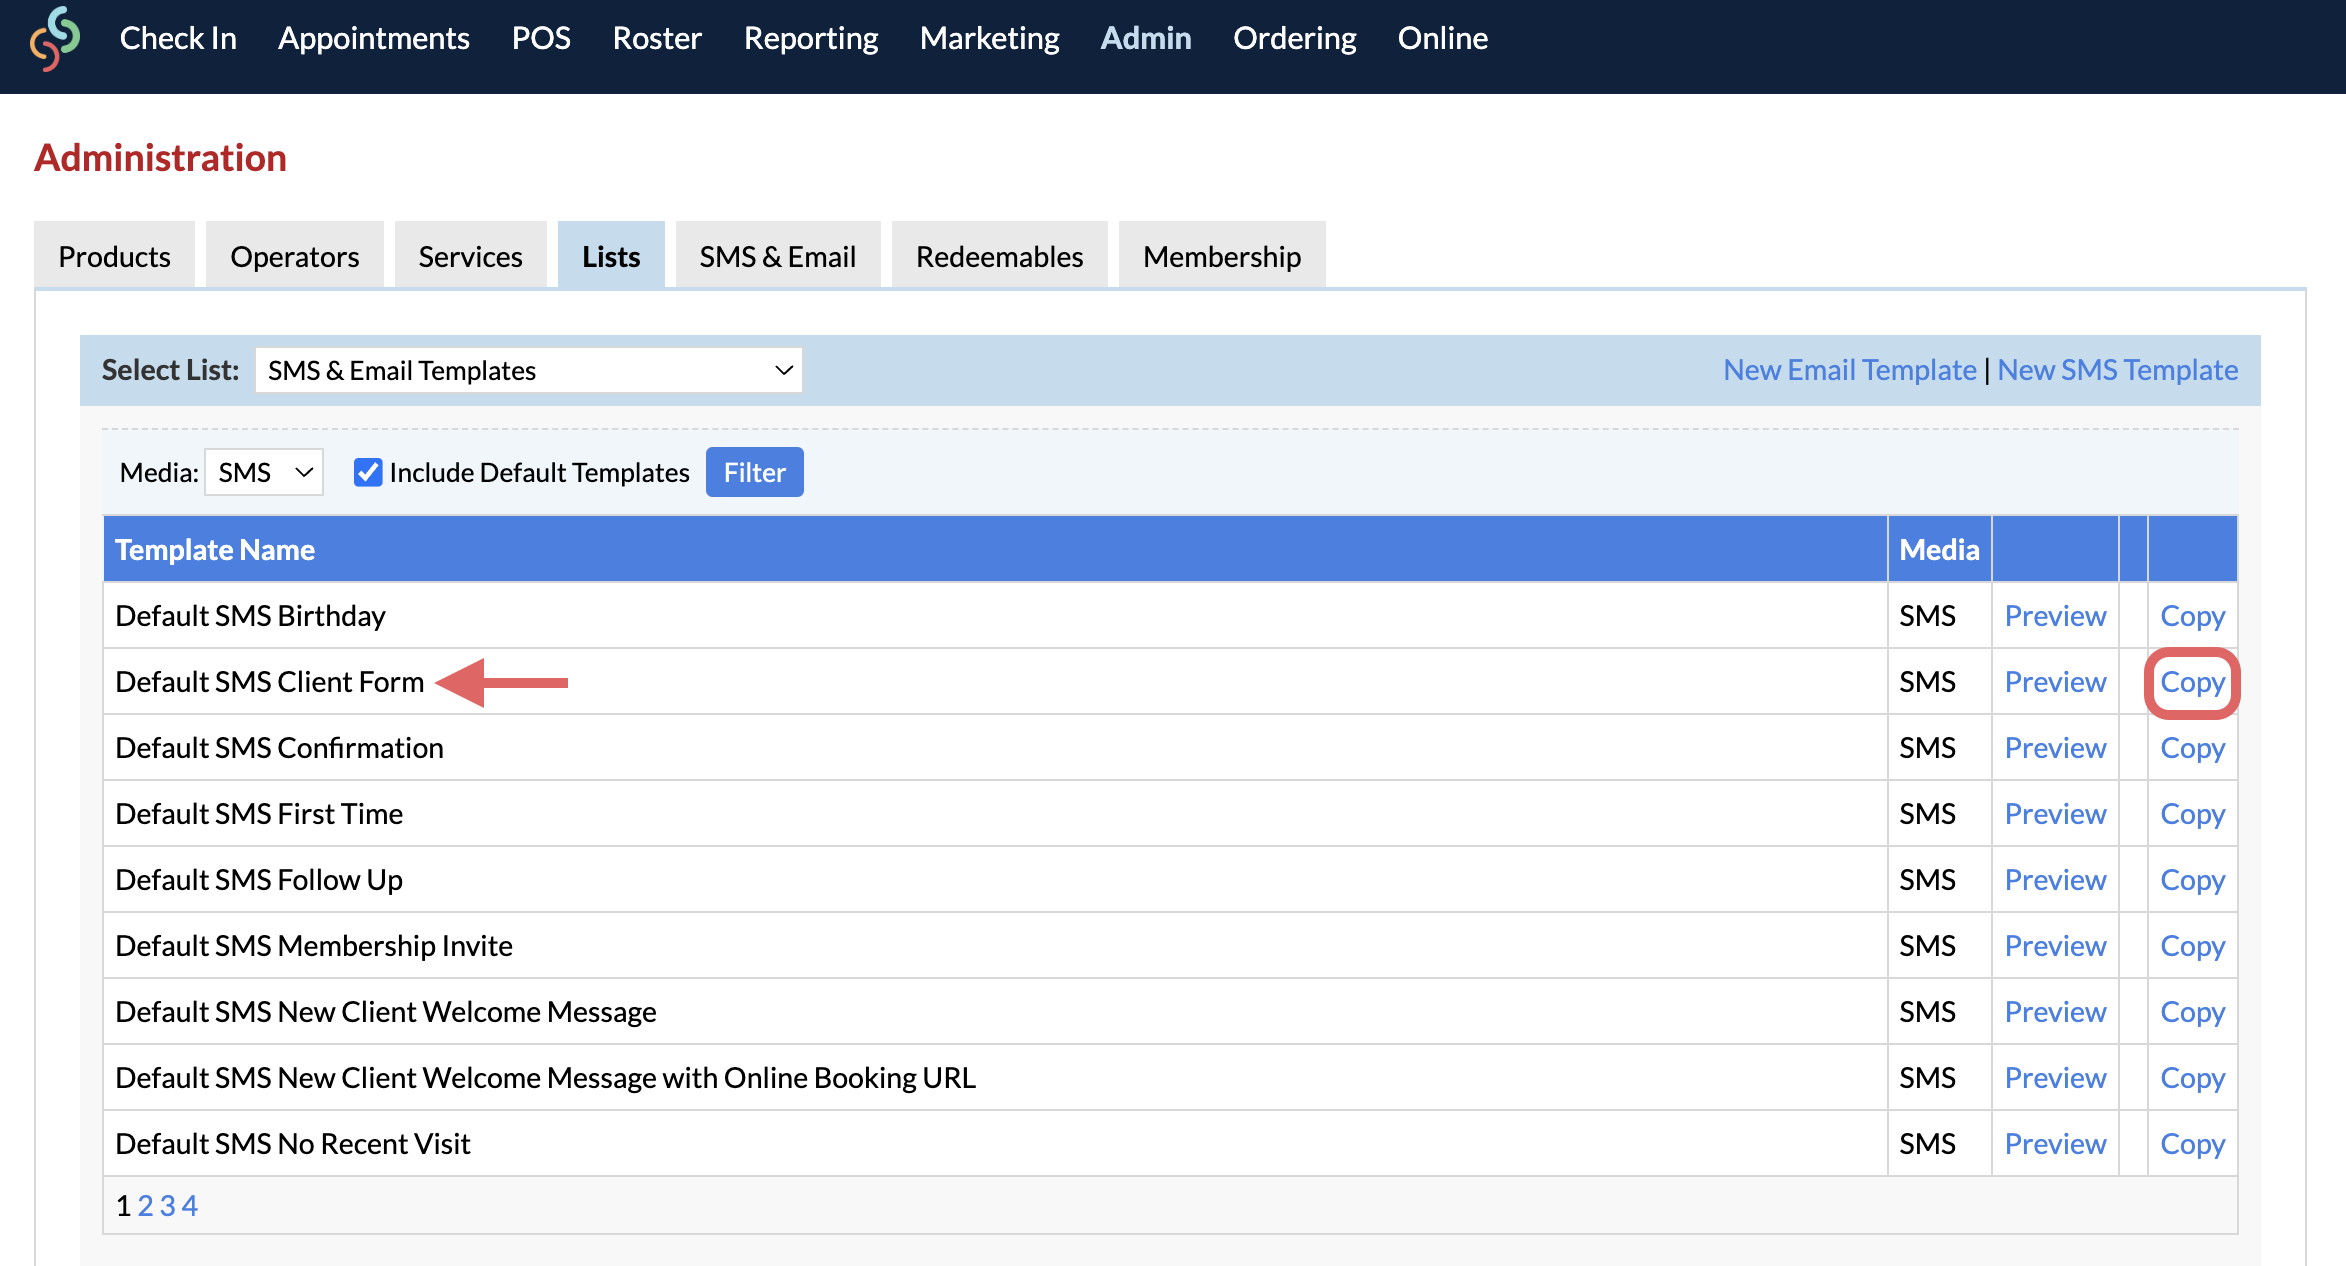Image resolution: width=2346 pixels, height=1266 pixels.
Task: Go to the Appointments section
Action: 373,38
